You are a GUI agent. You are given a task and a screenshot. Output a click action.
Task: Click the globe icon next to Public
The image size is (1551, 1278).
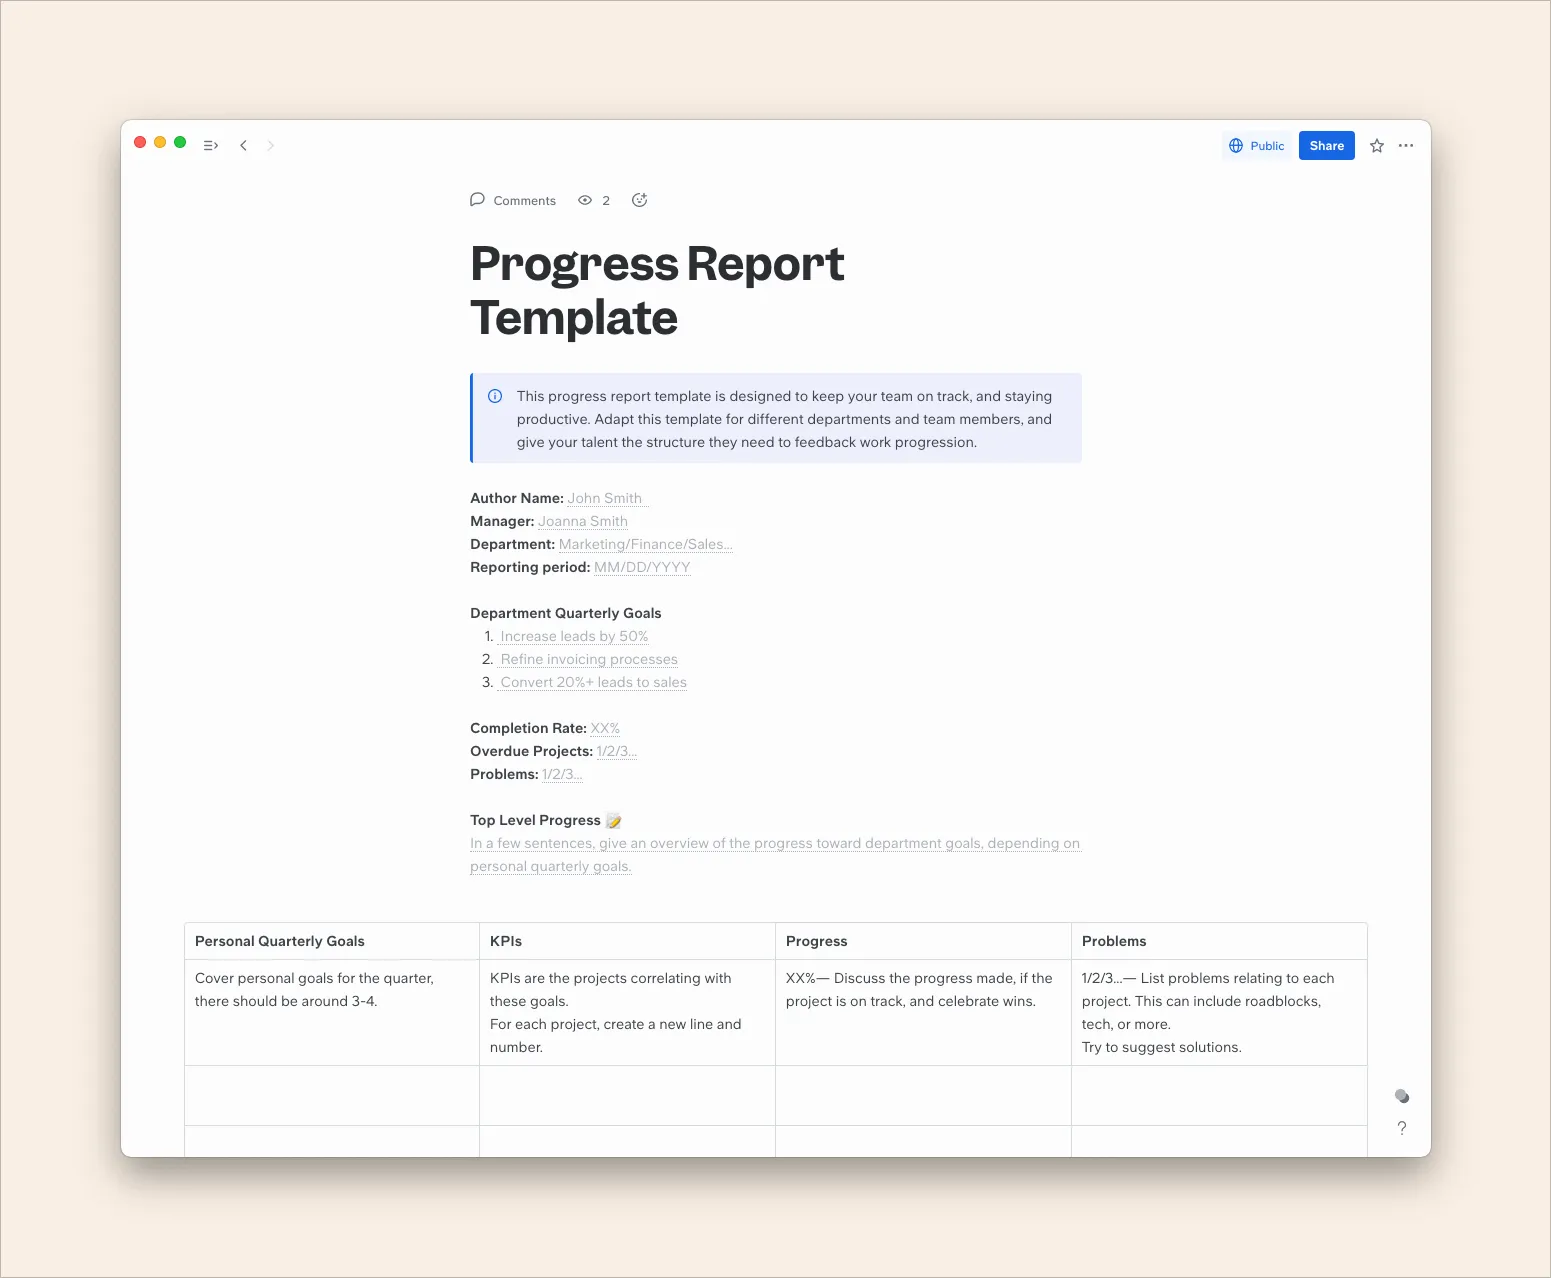(1237, 145)
